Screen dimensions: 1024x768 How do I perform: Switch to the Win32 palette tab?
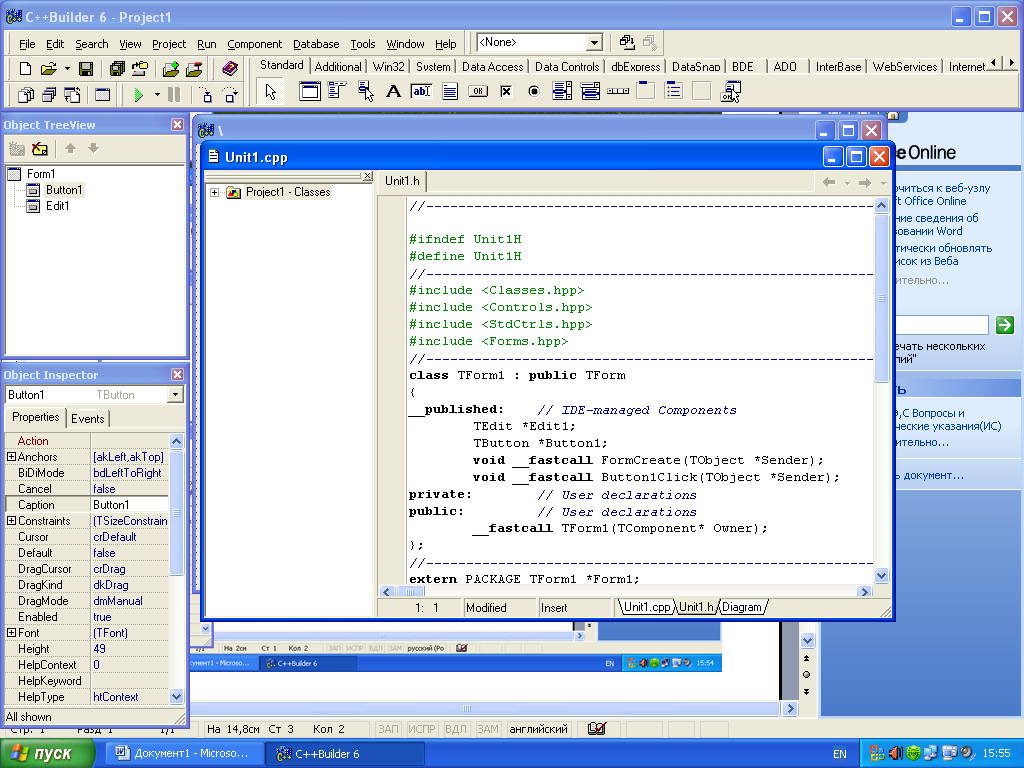[x=389, y=67]
